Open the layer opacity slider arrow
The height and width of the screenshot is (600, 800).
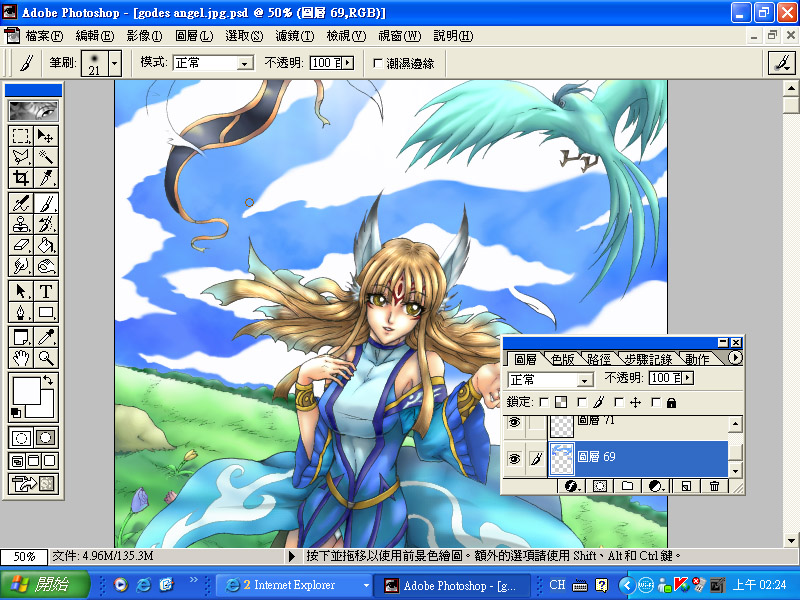coord(688,378)
